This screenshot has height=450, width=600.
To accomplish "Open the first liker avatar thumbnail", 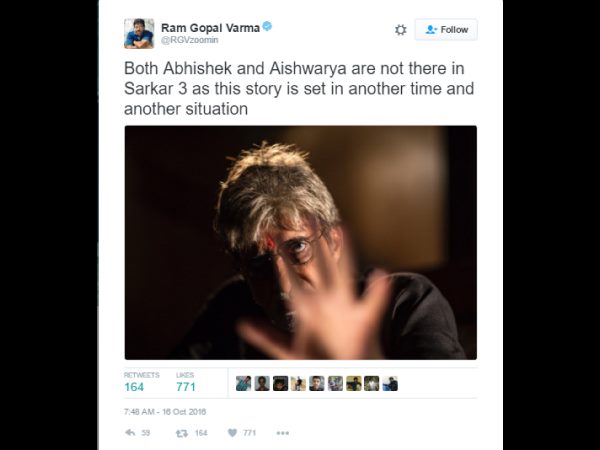I will (x=243, y=383).
